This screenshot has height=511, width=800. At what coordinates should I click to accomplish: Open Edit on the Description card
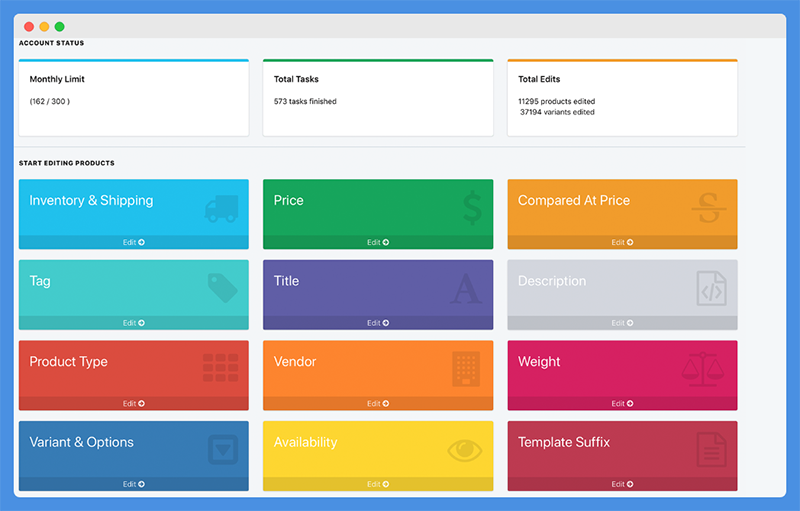click(x=622, y=323)
